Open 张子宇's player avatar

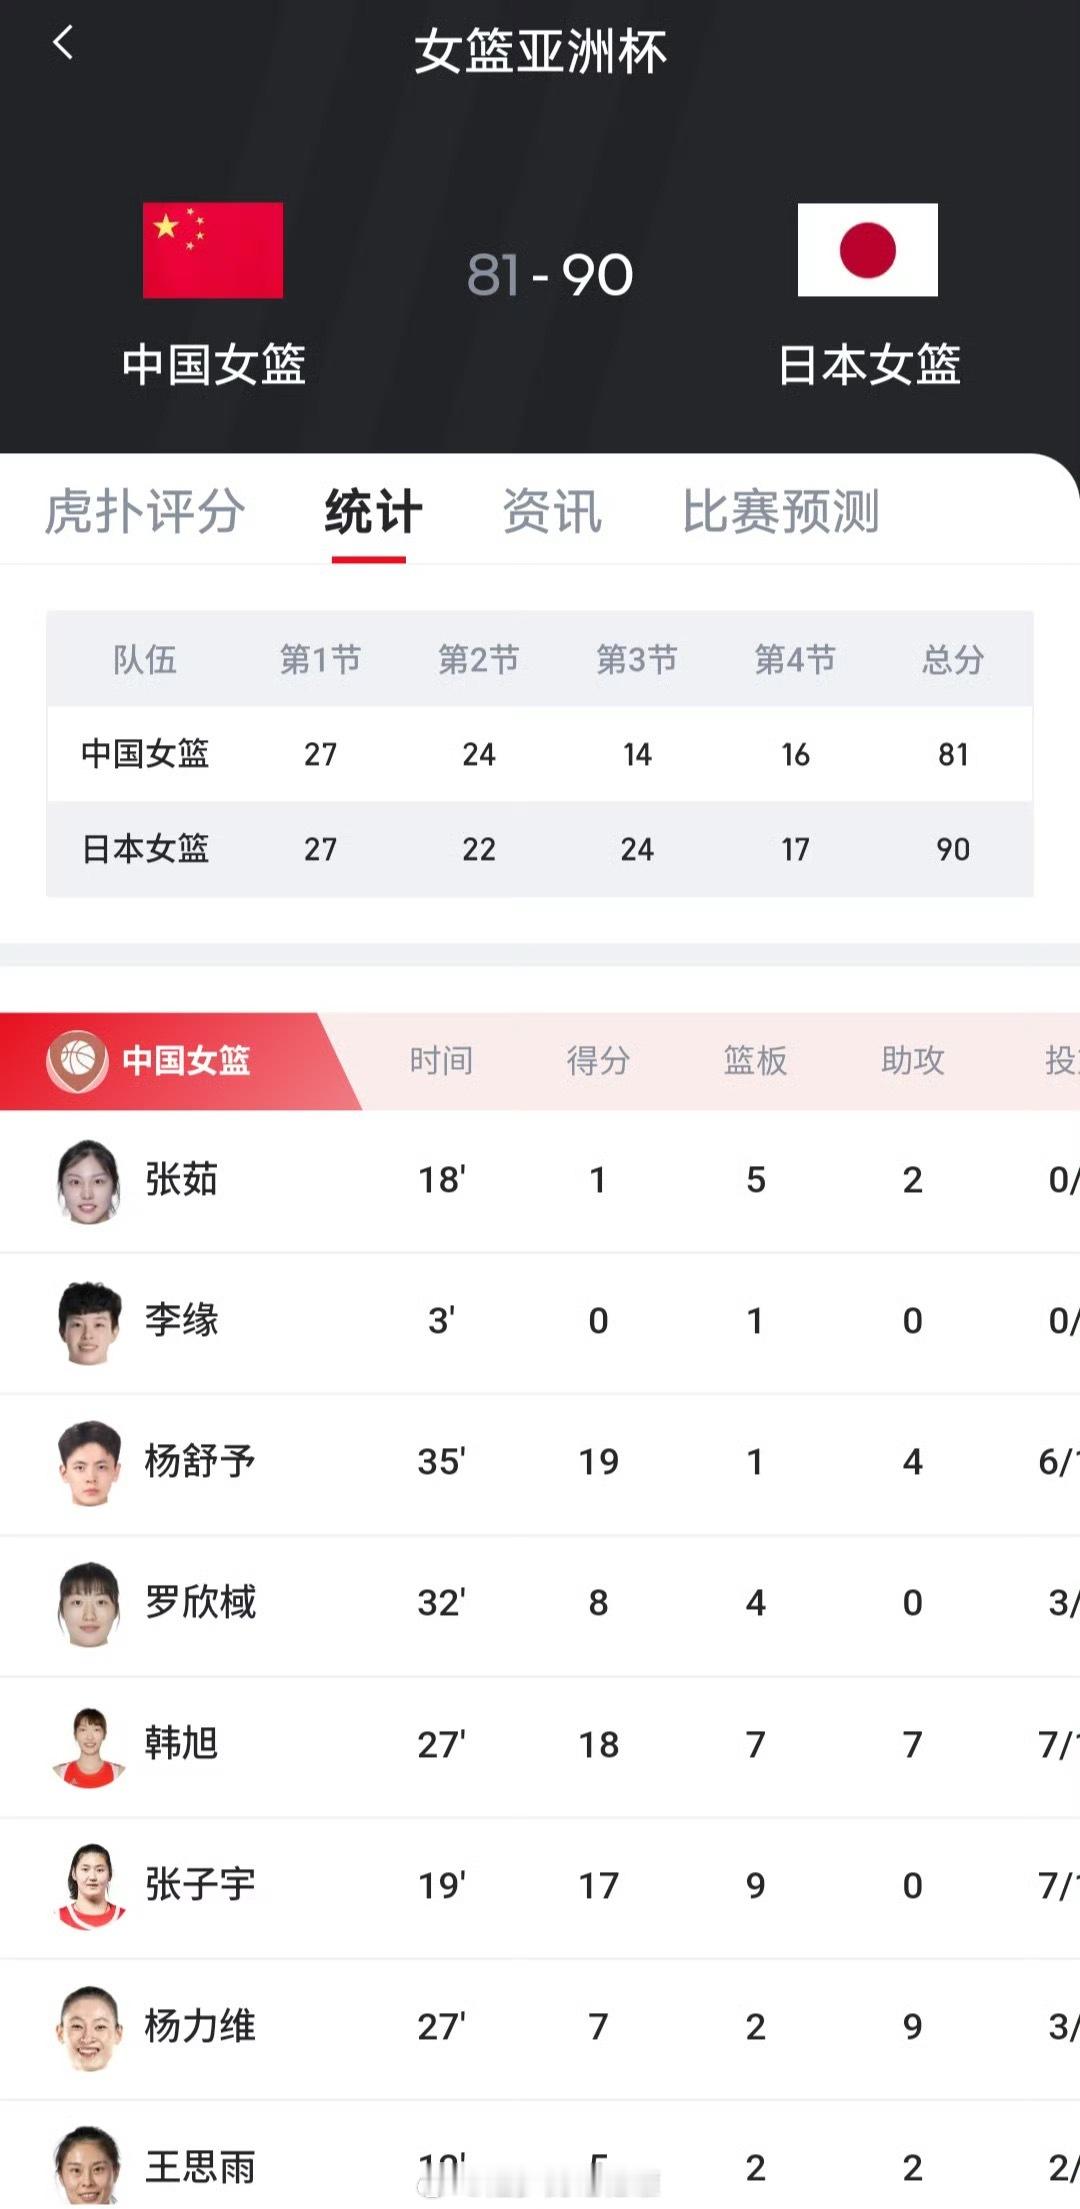(x=89, y=1886)
